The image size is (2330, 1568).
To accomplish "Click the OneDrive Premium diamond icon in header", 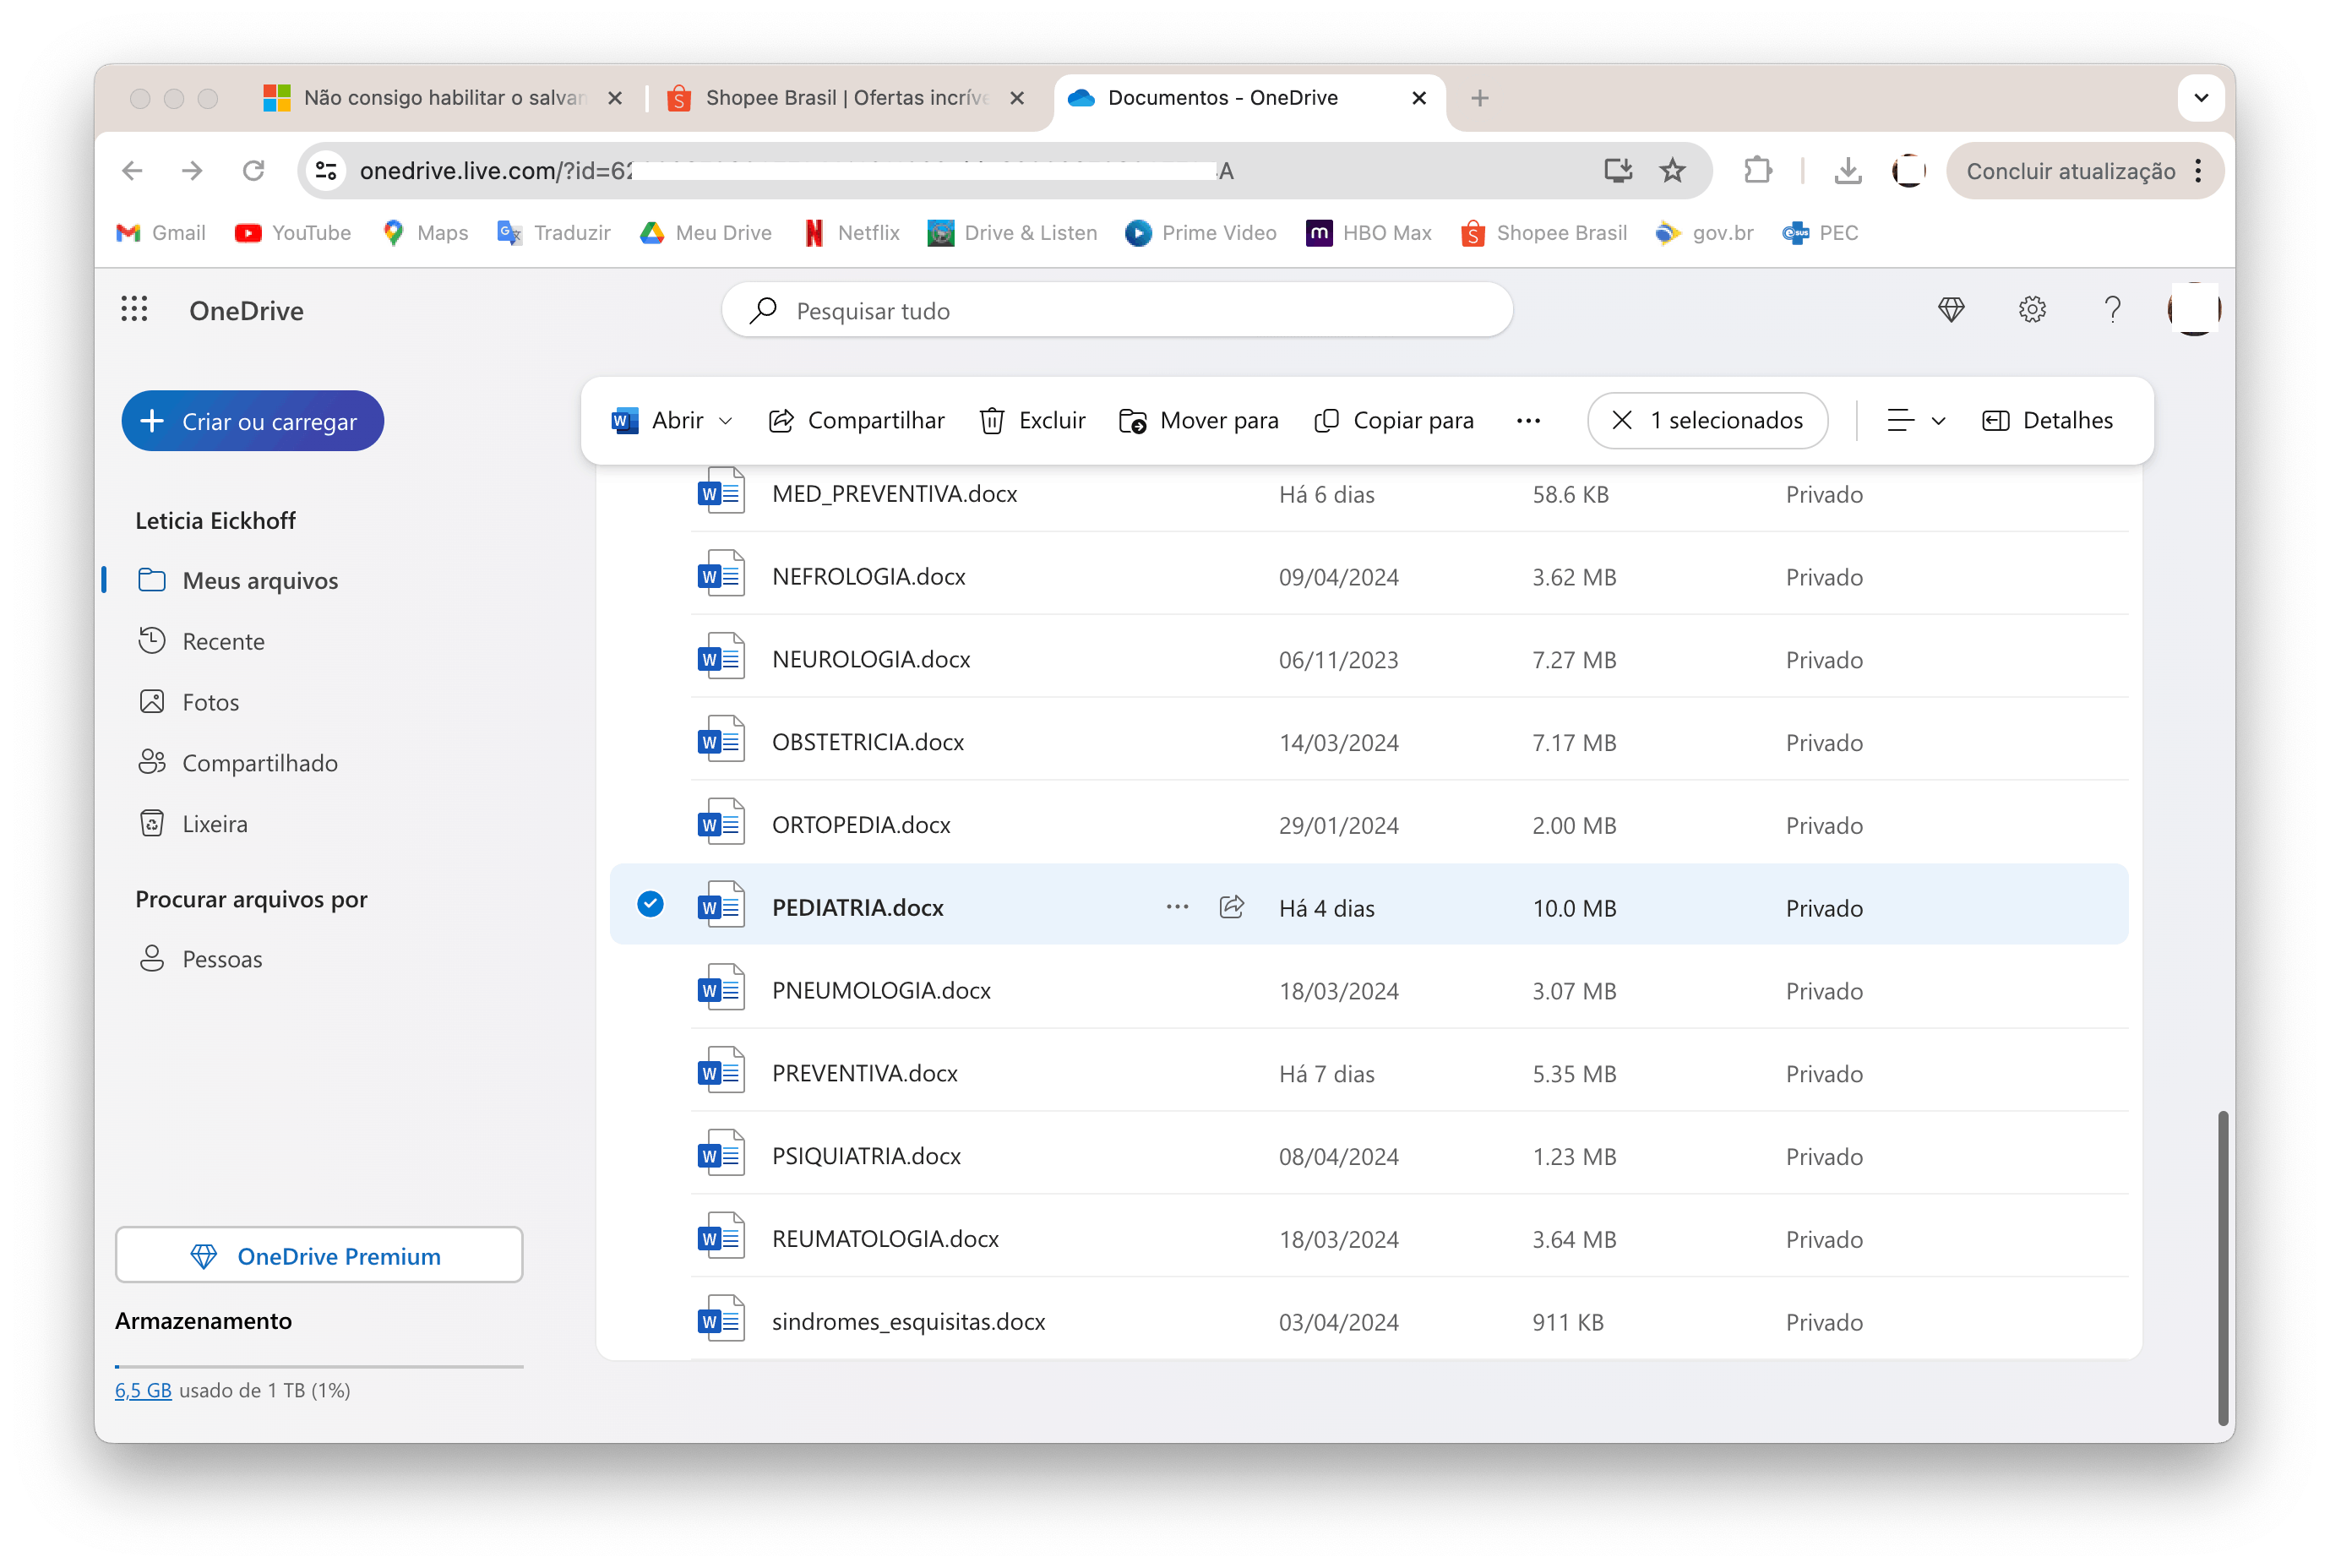I will tap(1950, 310).
